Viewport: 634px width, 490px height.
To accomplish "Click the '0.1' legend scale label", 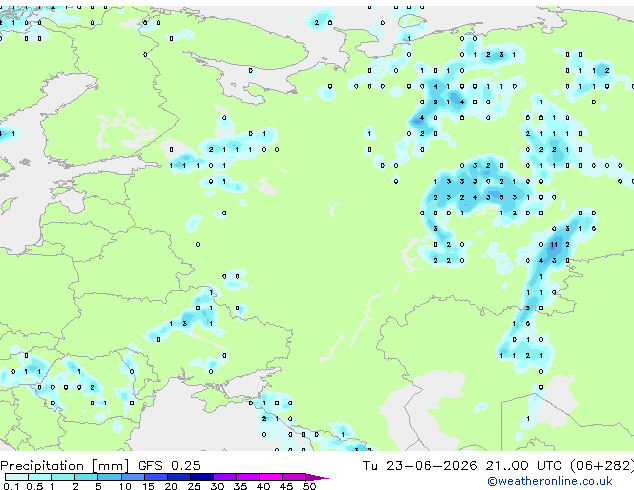I will [11, 486].
